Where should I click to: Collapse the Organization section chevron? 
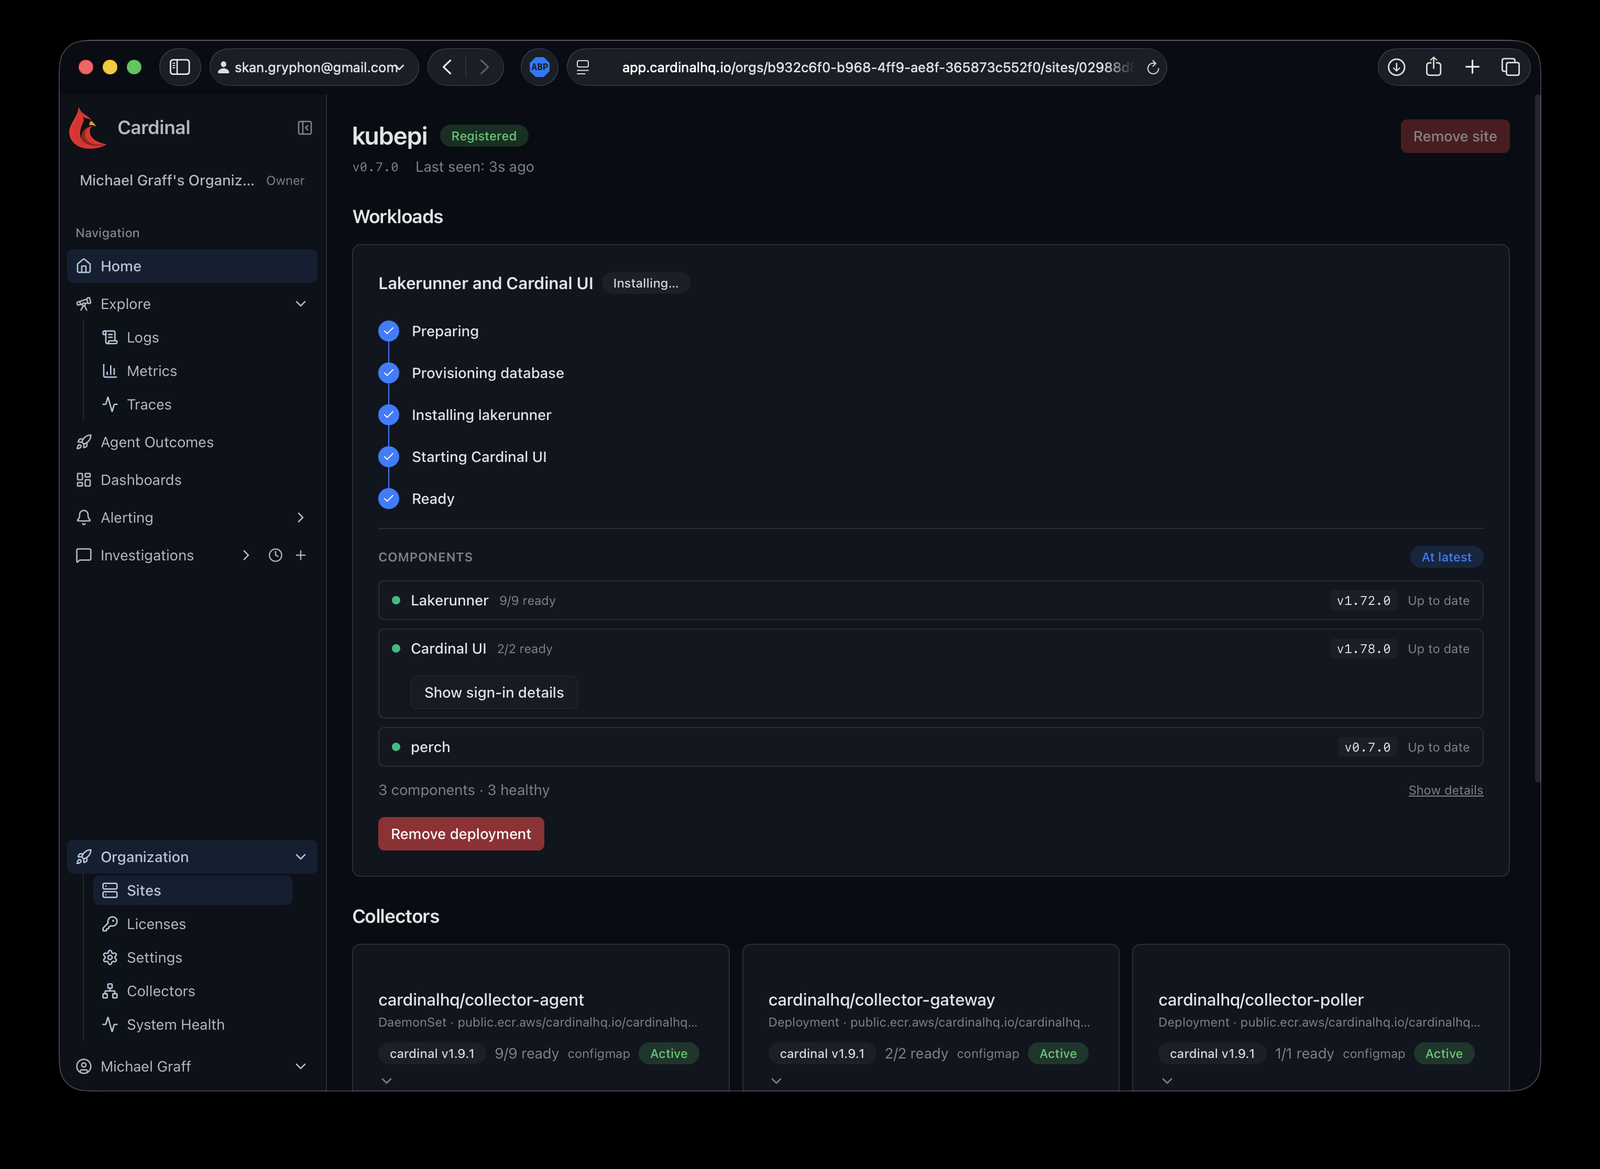pyautogui.click(x=301, y=857)
